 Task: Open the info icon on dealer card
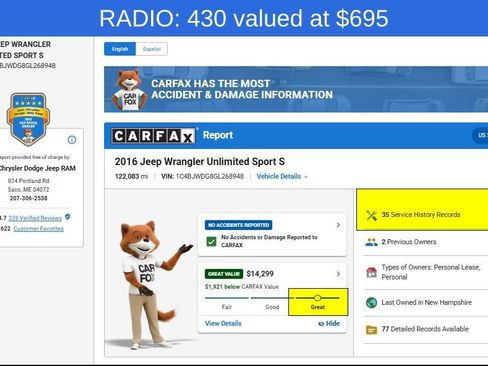[x=72, y=140]
